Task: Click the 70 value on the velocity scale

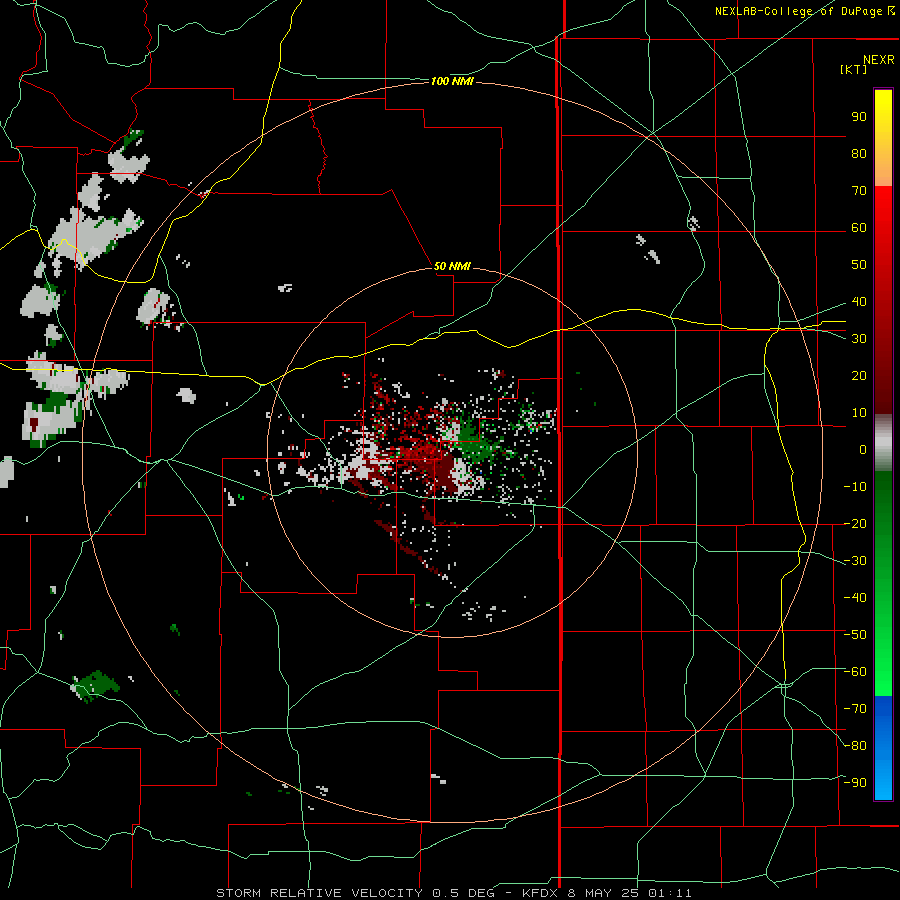Action: pyautogui.click(x=859, y=191)
